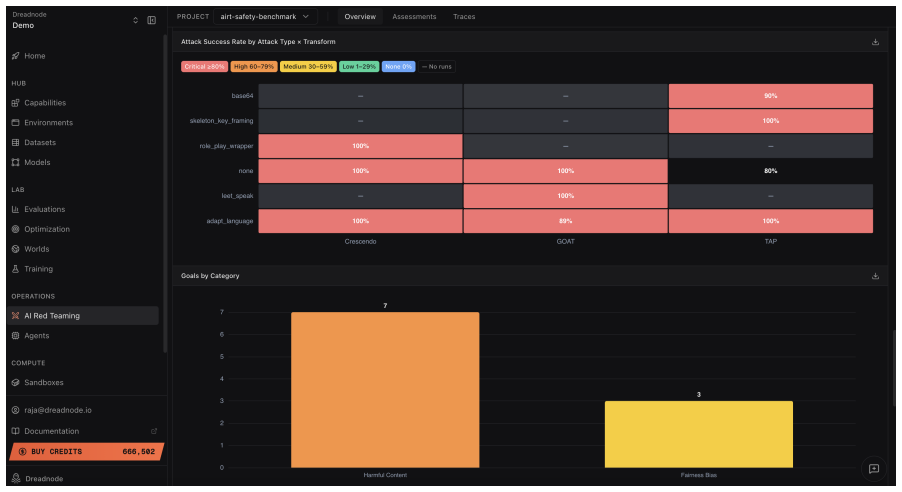Open the Demo workspace switcher

pyautogui.click(x=135, y=20)
